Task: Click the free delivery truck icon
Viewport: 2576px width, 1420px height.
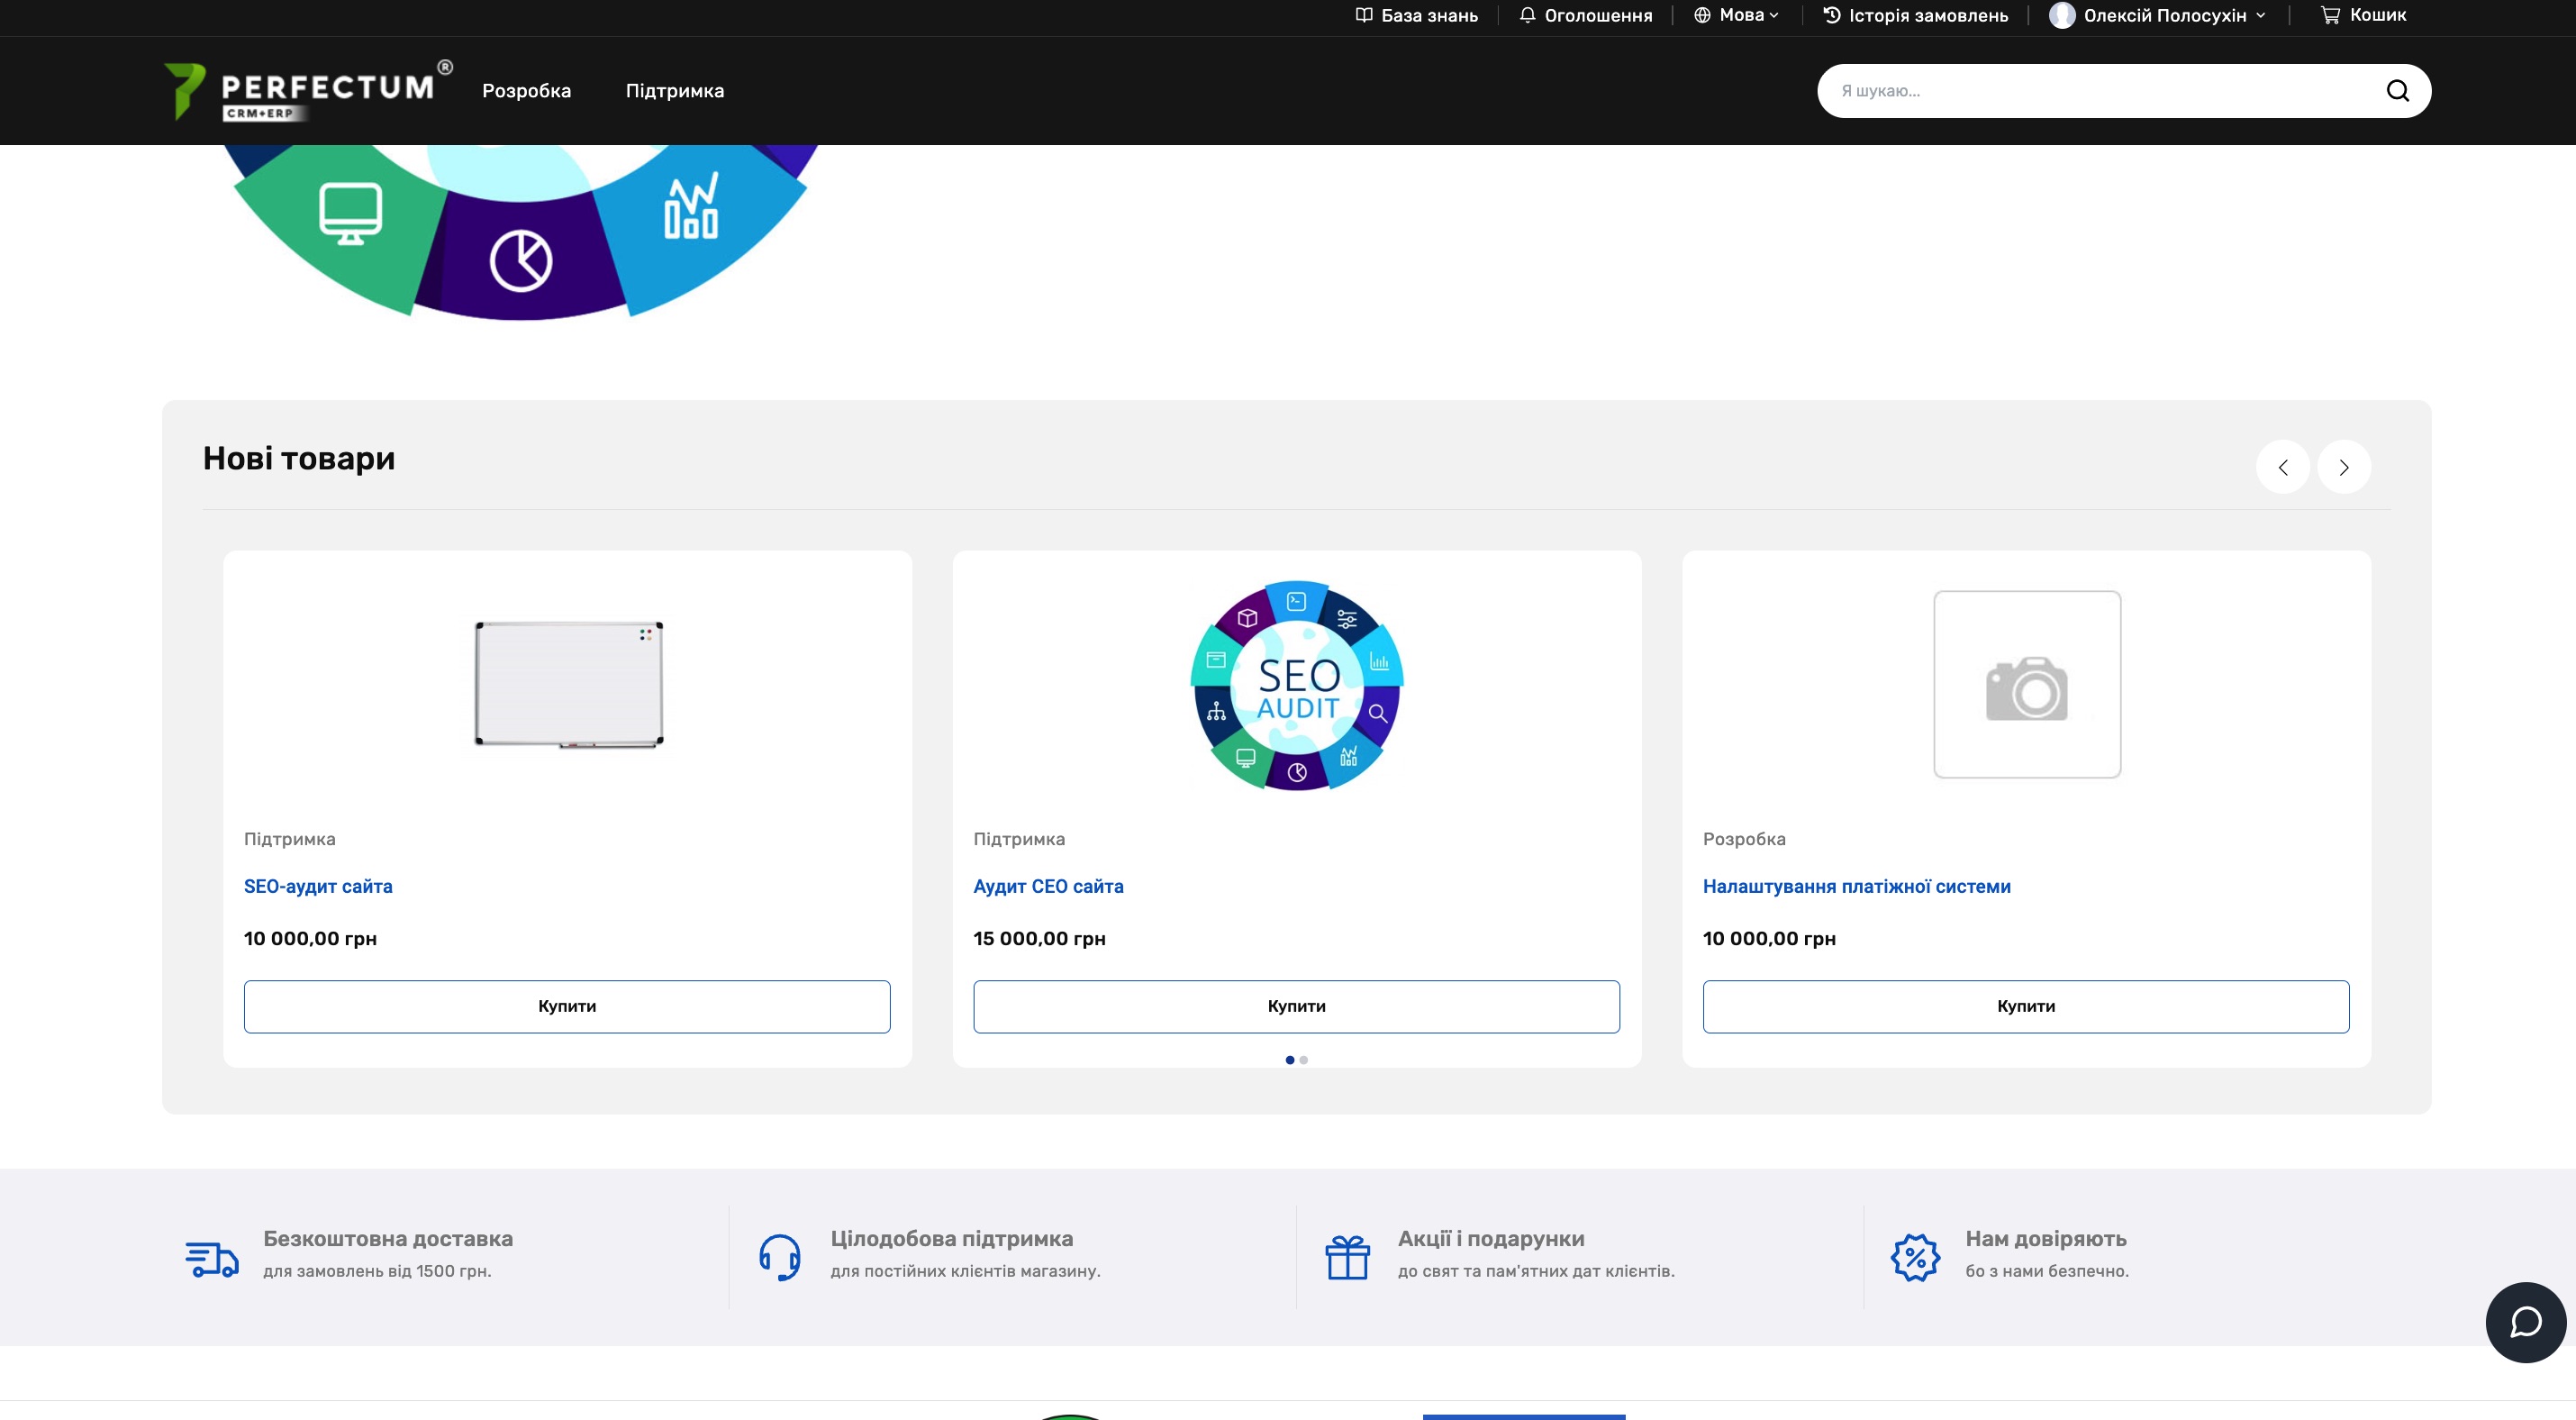Action: pyautogui.click(x=212, y=1258)
